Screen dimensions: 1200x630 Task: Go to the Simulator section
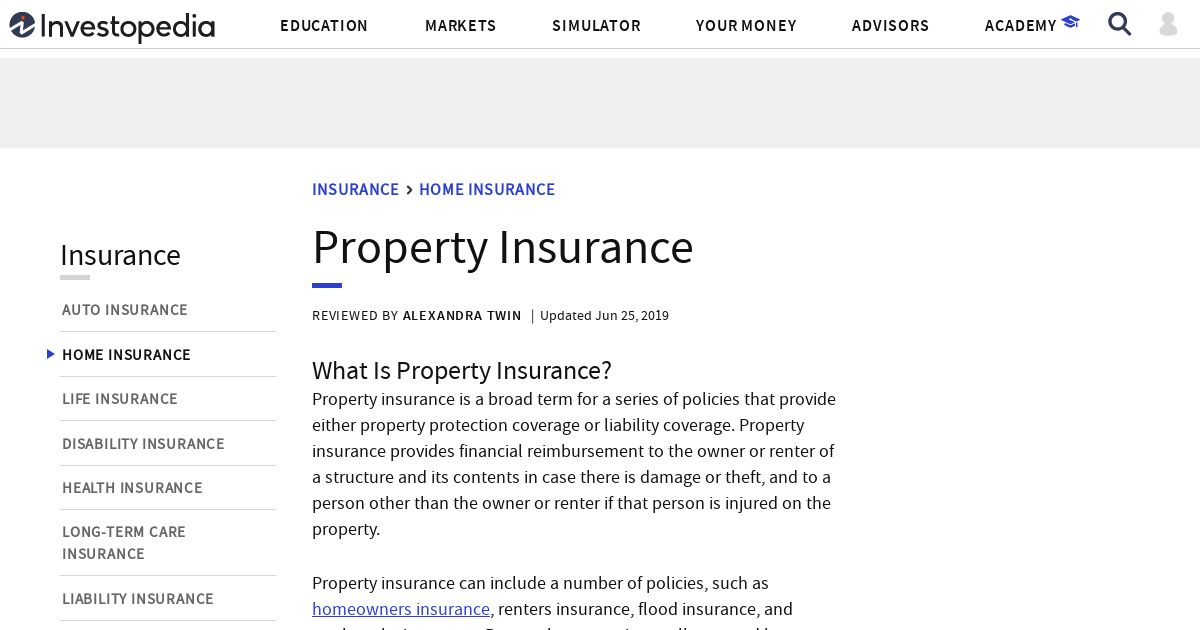596,26
